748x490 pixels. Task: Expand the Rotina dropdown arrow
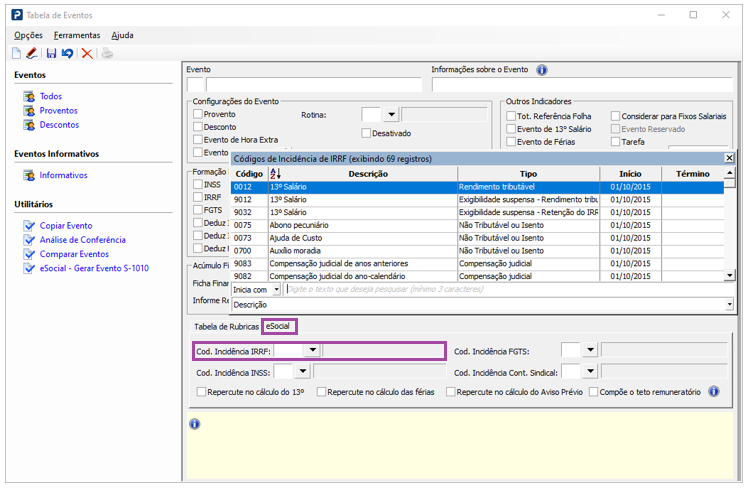(x=391, y=115)
